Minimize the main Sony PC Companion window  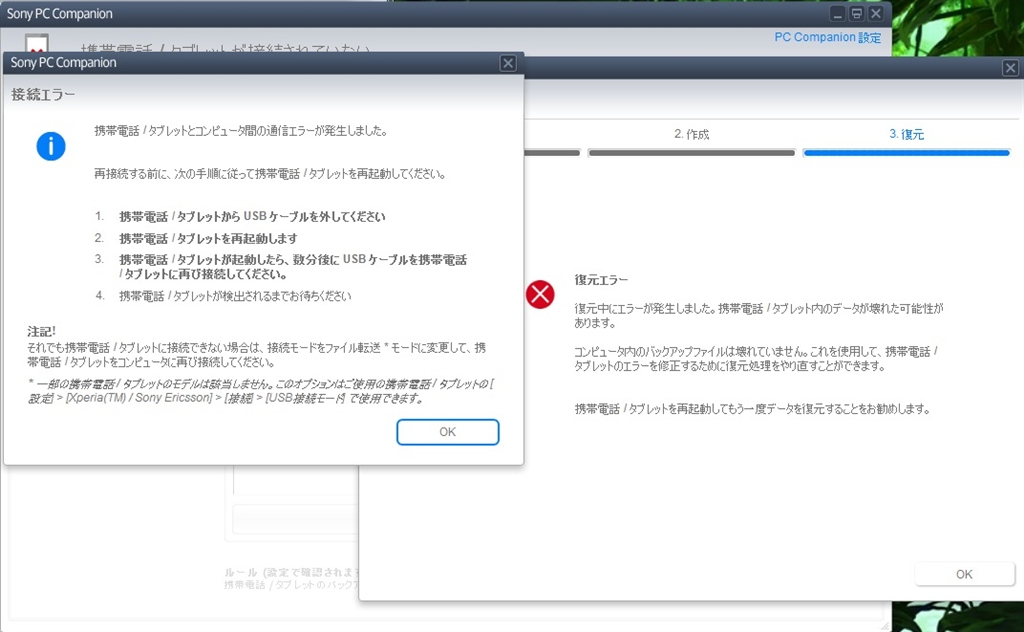(x=838, y=14)
